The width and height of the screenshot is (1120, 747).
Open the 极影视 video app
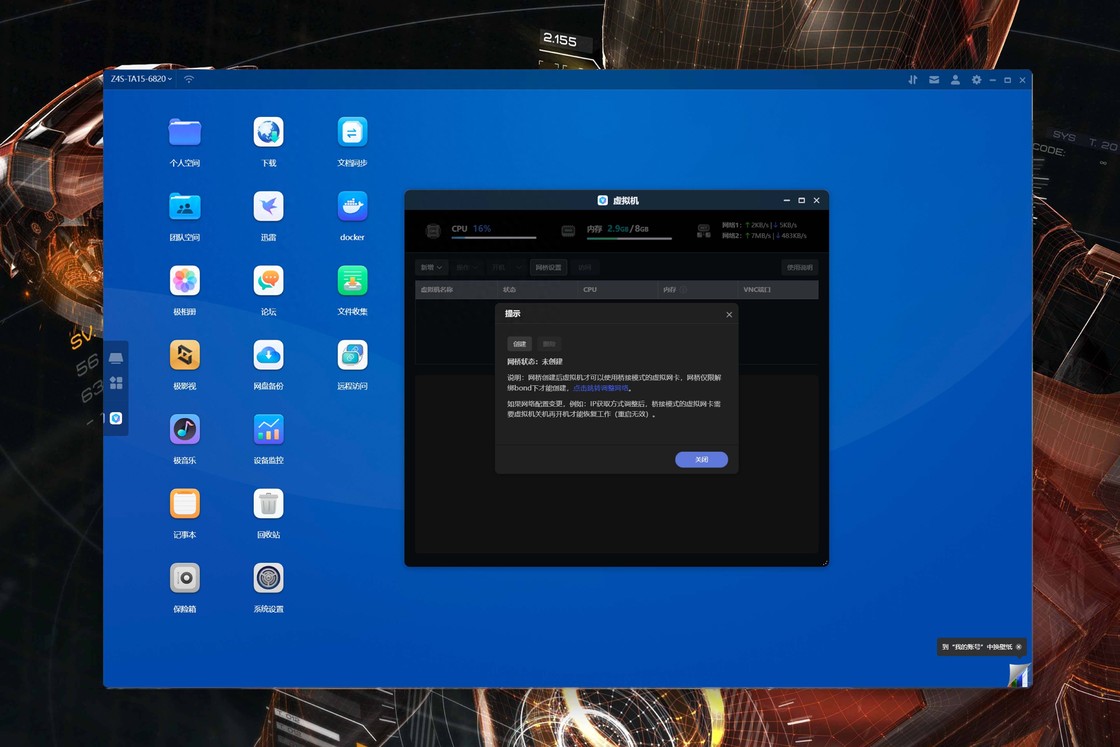point(184,355)
